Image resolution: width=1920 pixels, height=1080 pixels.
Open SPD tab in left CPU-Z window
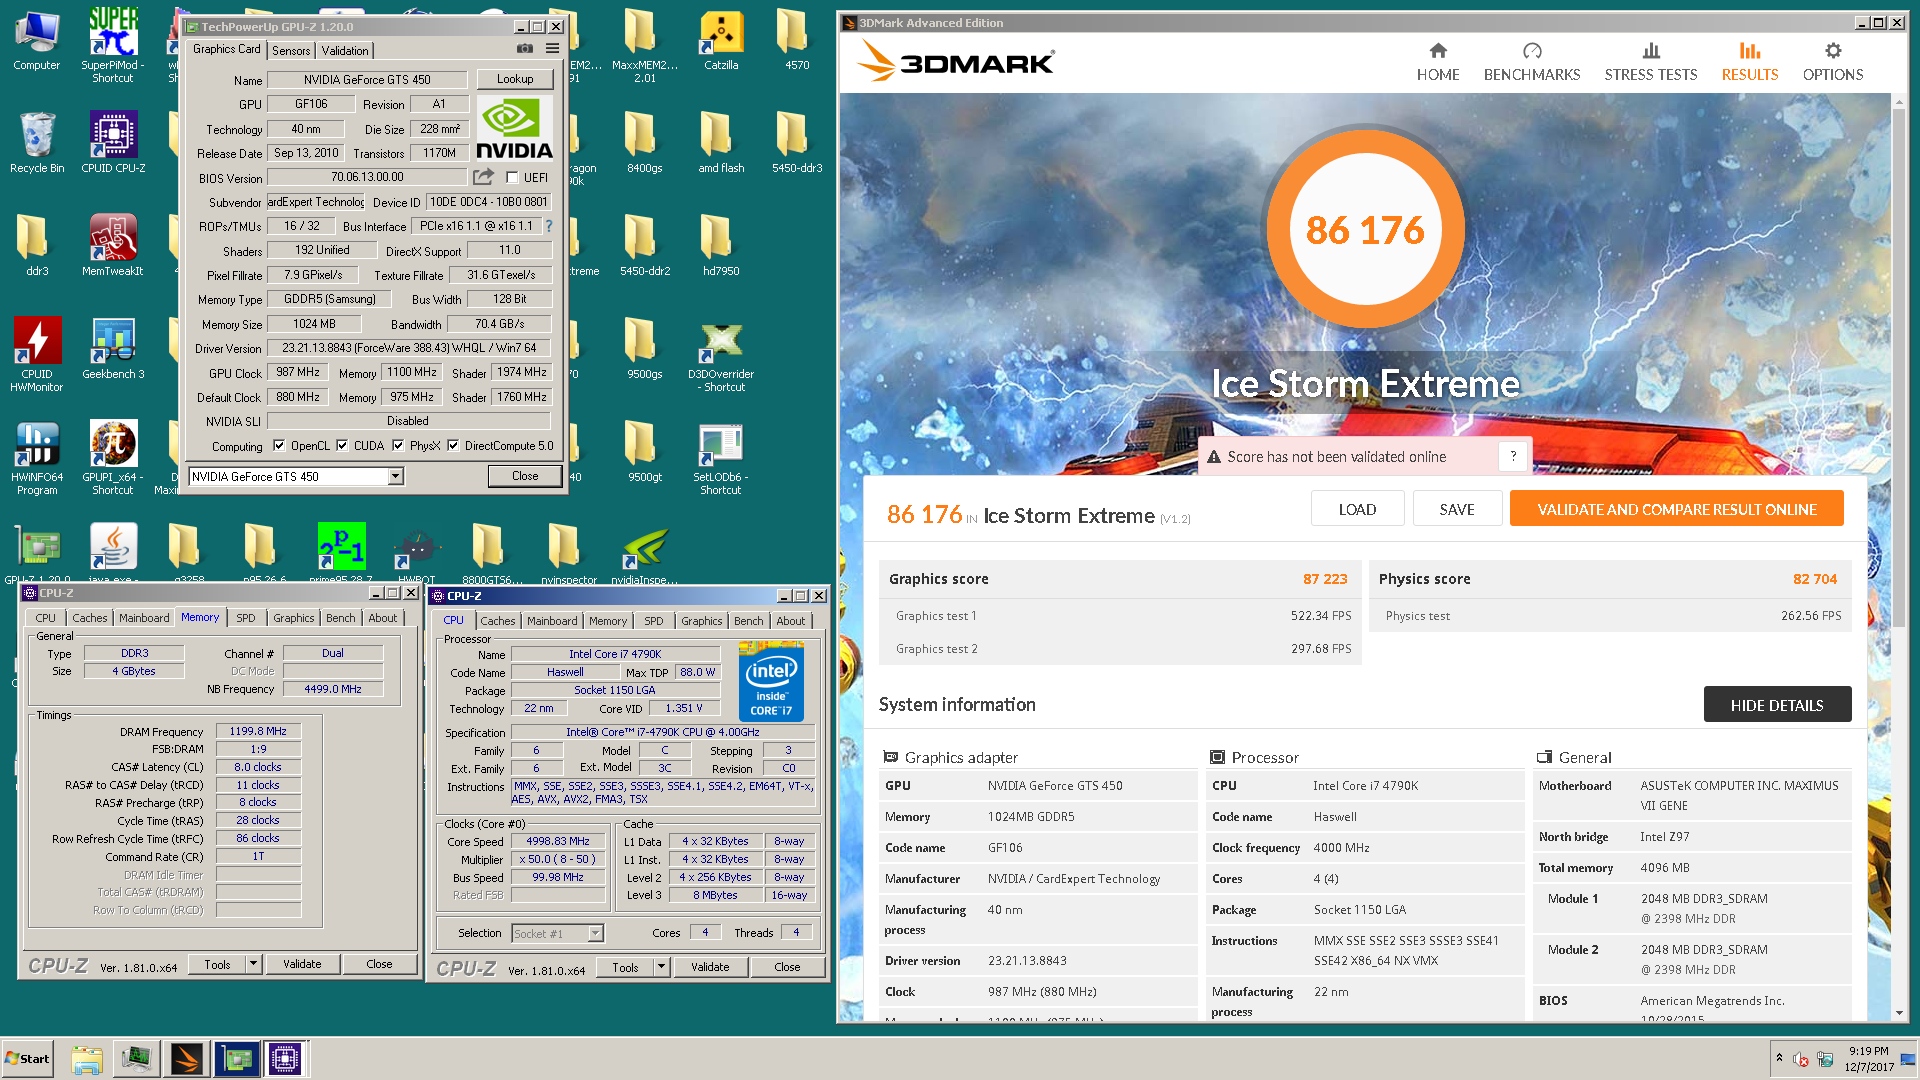[246, 618]
